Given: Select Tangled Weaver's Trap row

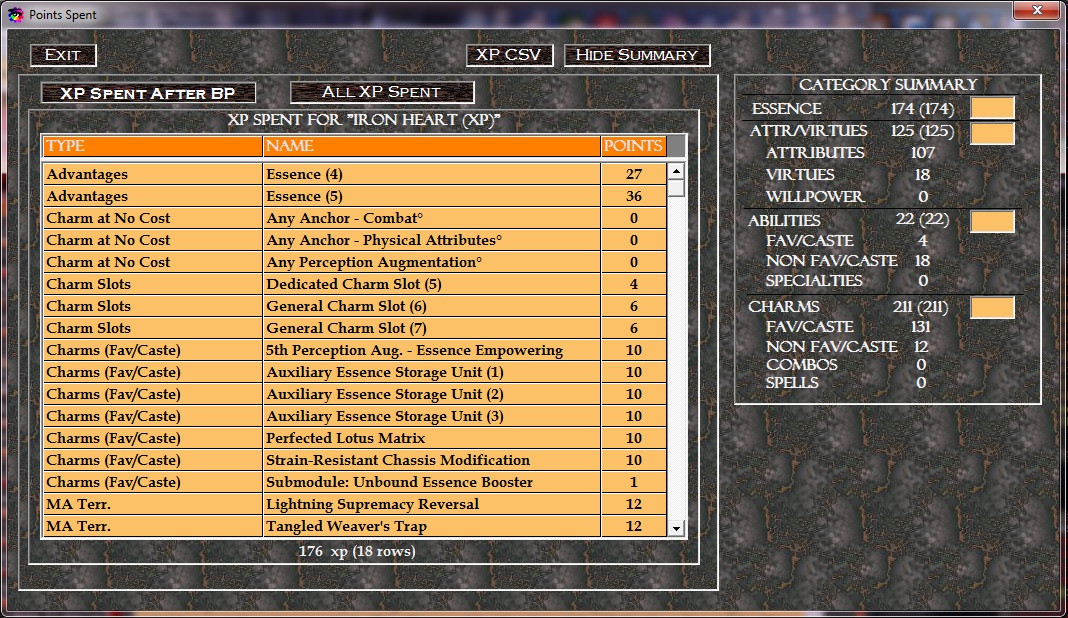Looking at the screenshot, I should tap(355, 526).
